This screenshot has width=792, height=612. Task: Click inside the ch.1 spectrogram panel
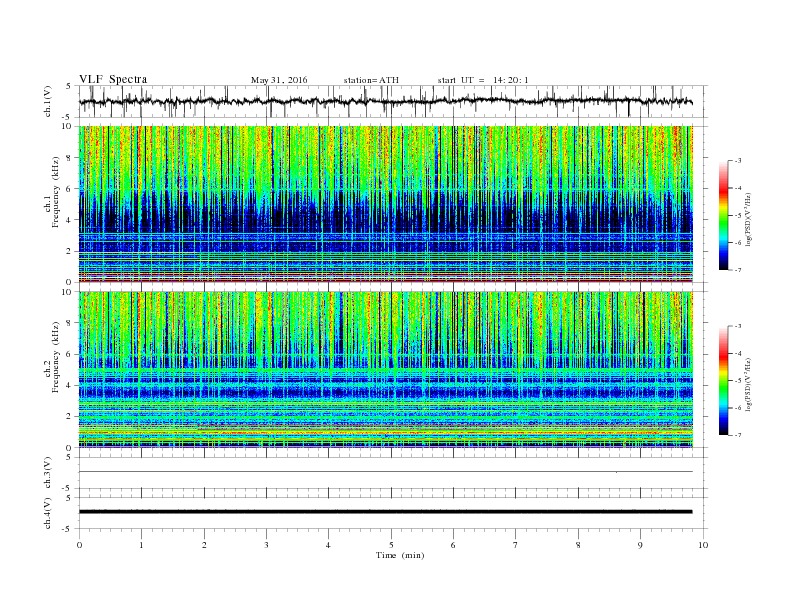coord(385,204)
